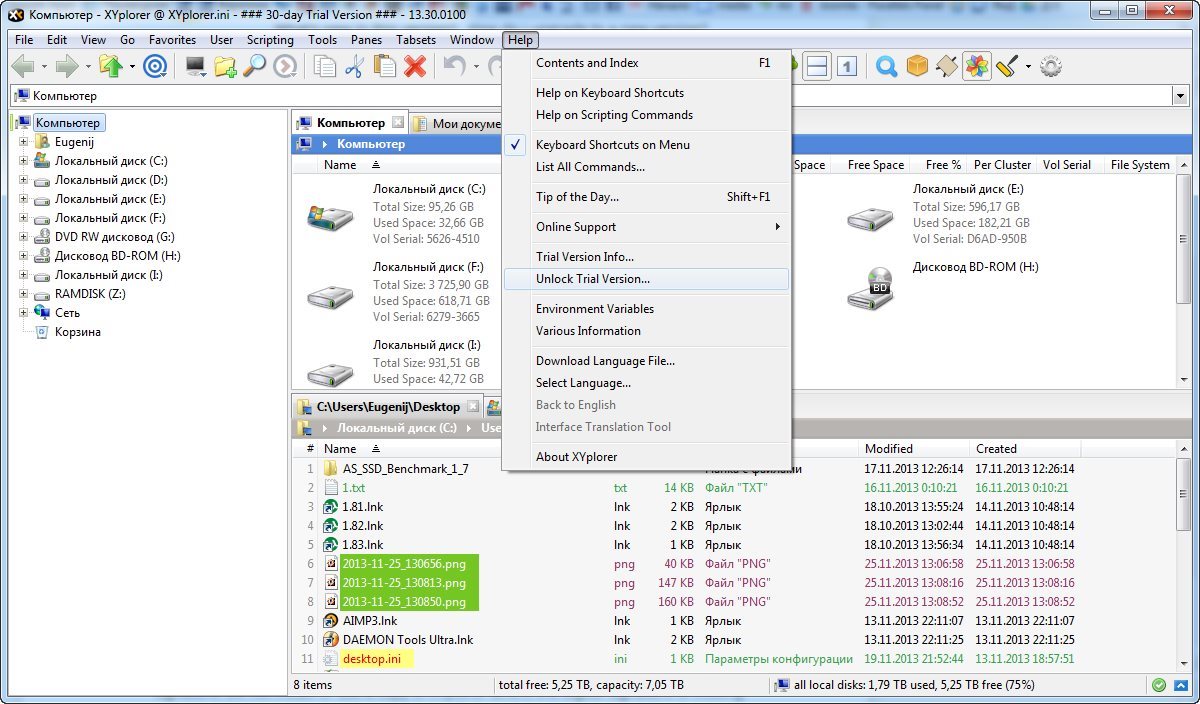The image size is (1200, 704).
Task: Click the blue magnifier Quick Search icon
Action: pyautogui.click(x=887, y=67)
